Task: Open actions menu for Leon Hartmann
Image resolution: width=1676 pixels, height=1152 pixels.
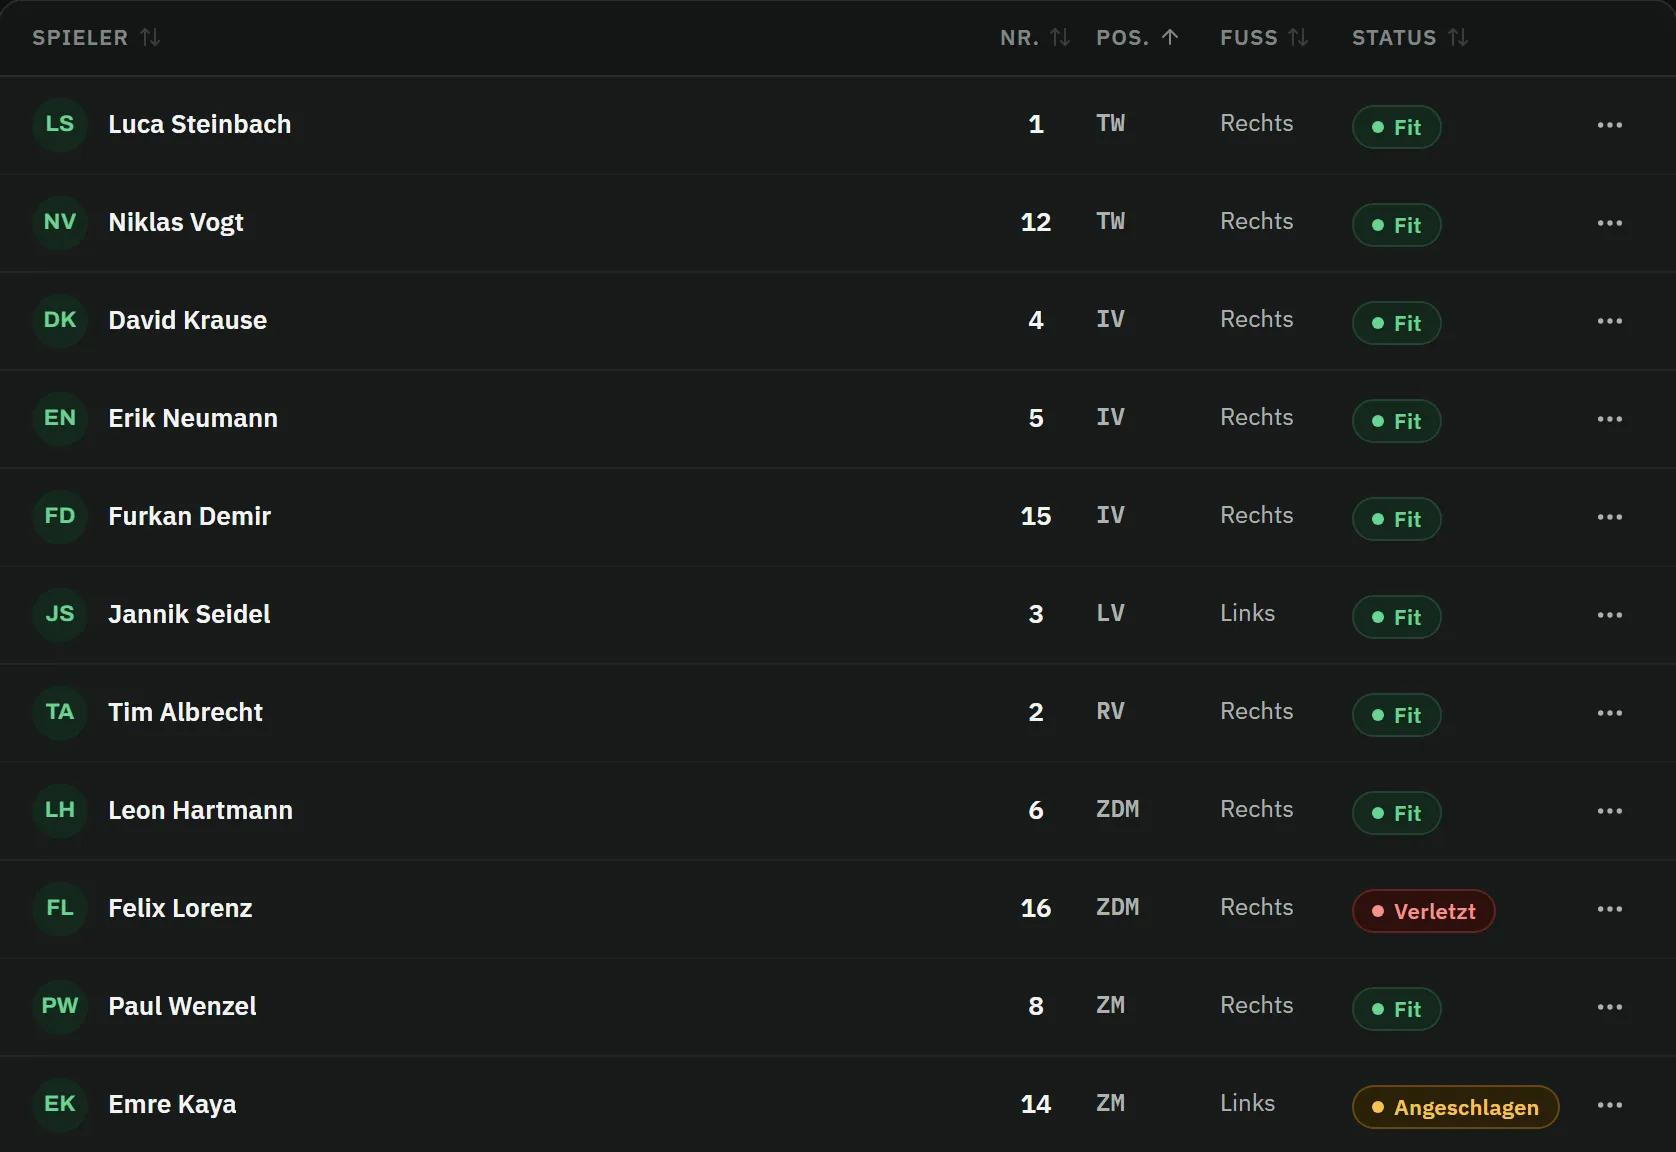Action: tap(1610, 811)
